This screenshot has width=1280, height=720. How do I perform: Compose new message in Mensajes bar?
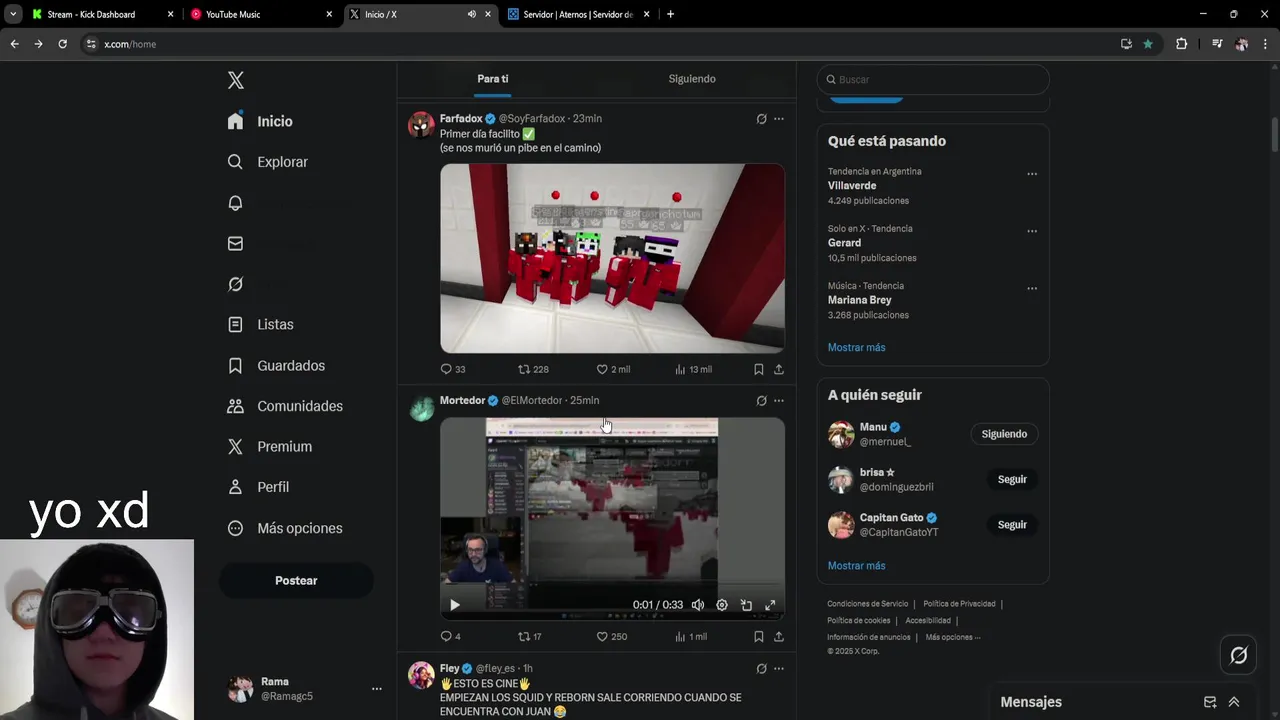[1210, 702]
